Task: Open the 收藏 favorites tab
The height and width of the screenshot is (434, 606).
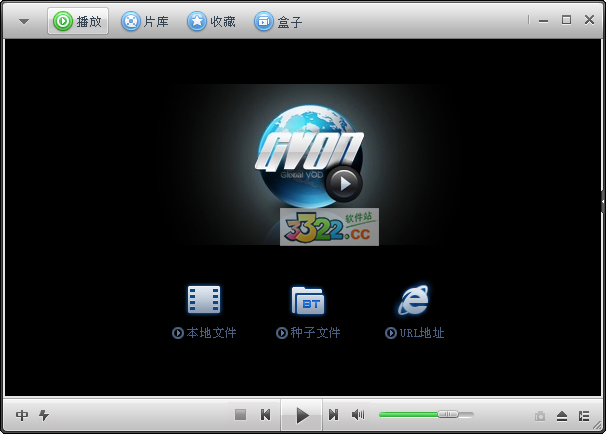Action: (x=211, y=21)
